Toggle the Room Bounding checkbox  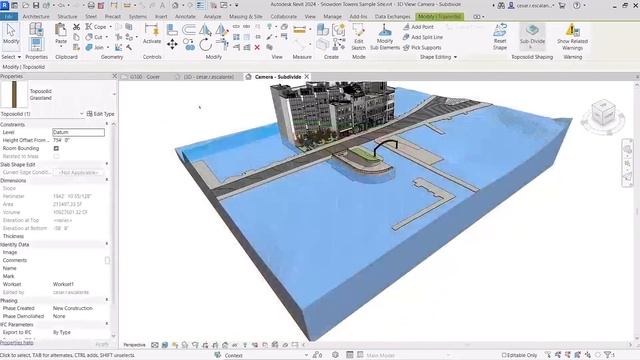pos(56,148)
